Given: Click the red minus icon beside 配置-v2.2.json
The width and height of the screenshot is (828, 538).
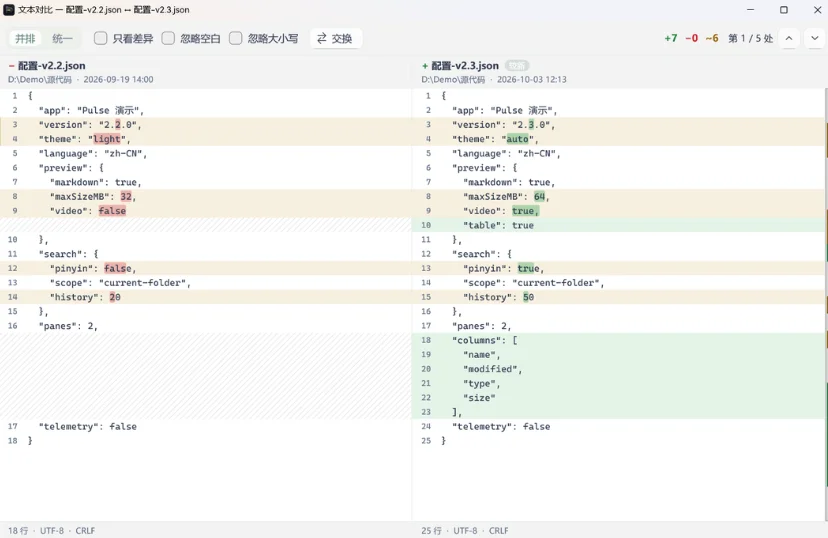Looking at the screenshot, I should (11, 66).
